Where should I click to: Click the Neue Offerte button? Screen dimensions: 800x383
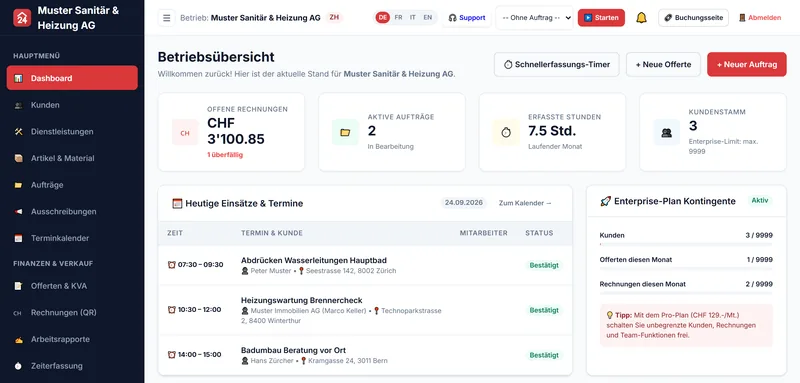pyautogui.click(x=663, y=65)
